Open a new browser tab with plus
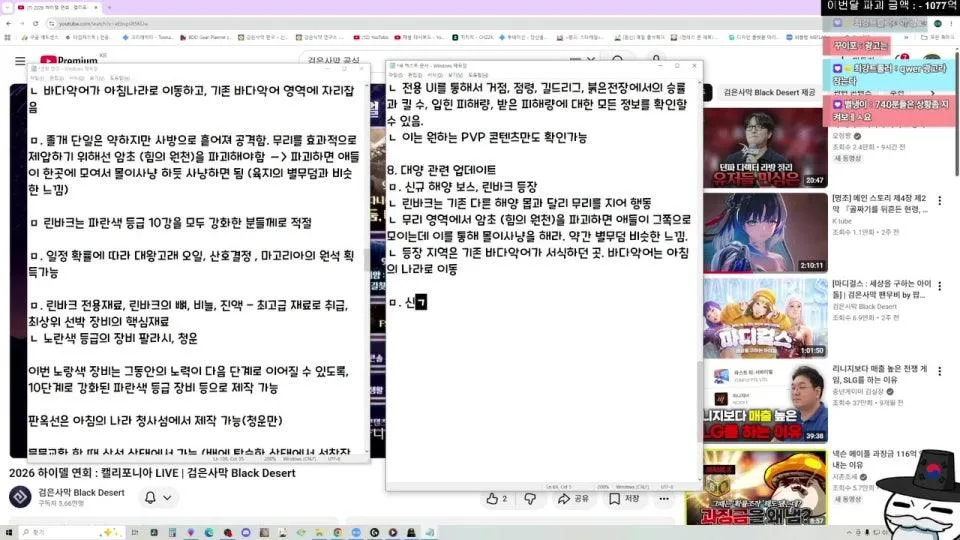This screenshot has width=960, height=540. (x=110, y=7)
